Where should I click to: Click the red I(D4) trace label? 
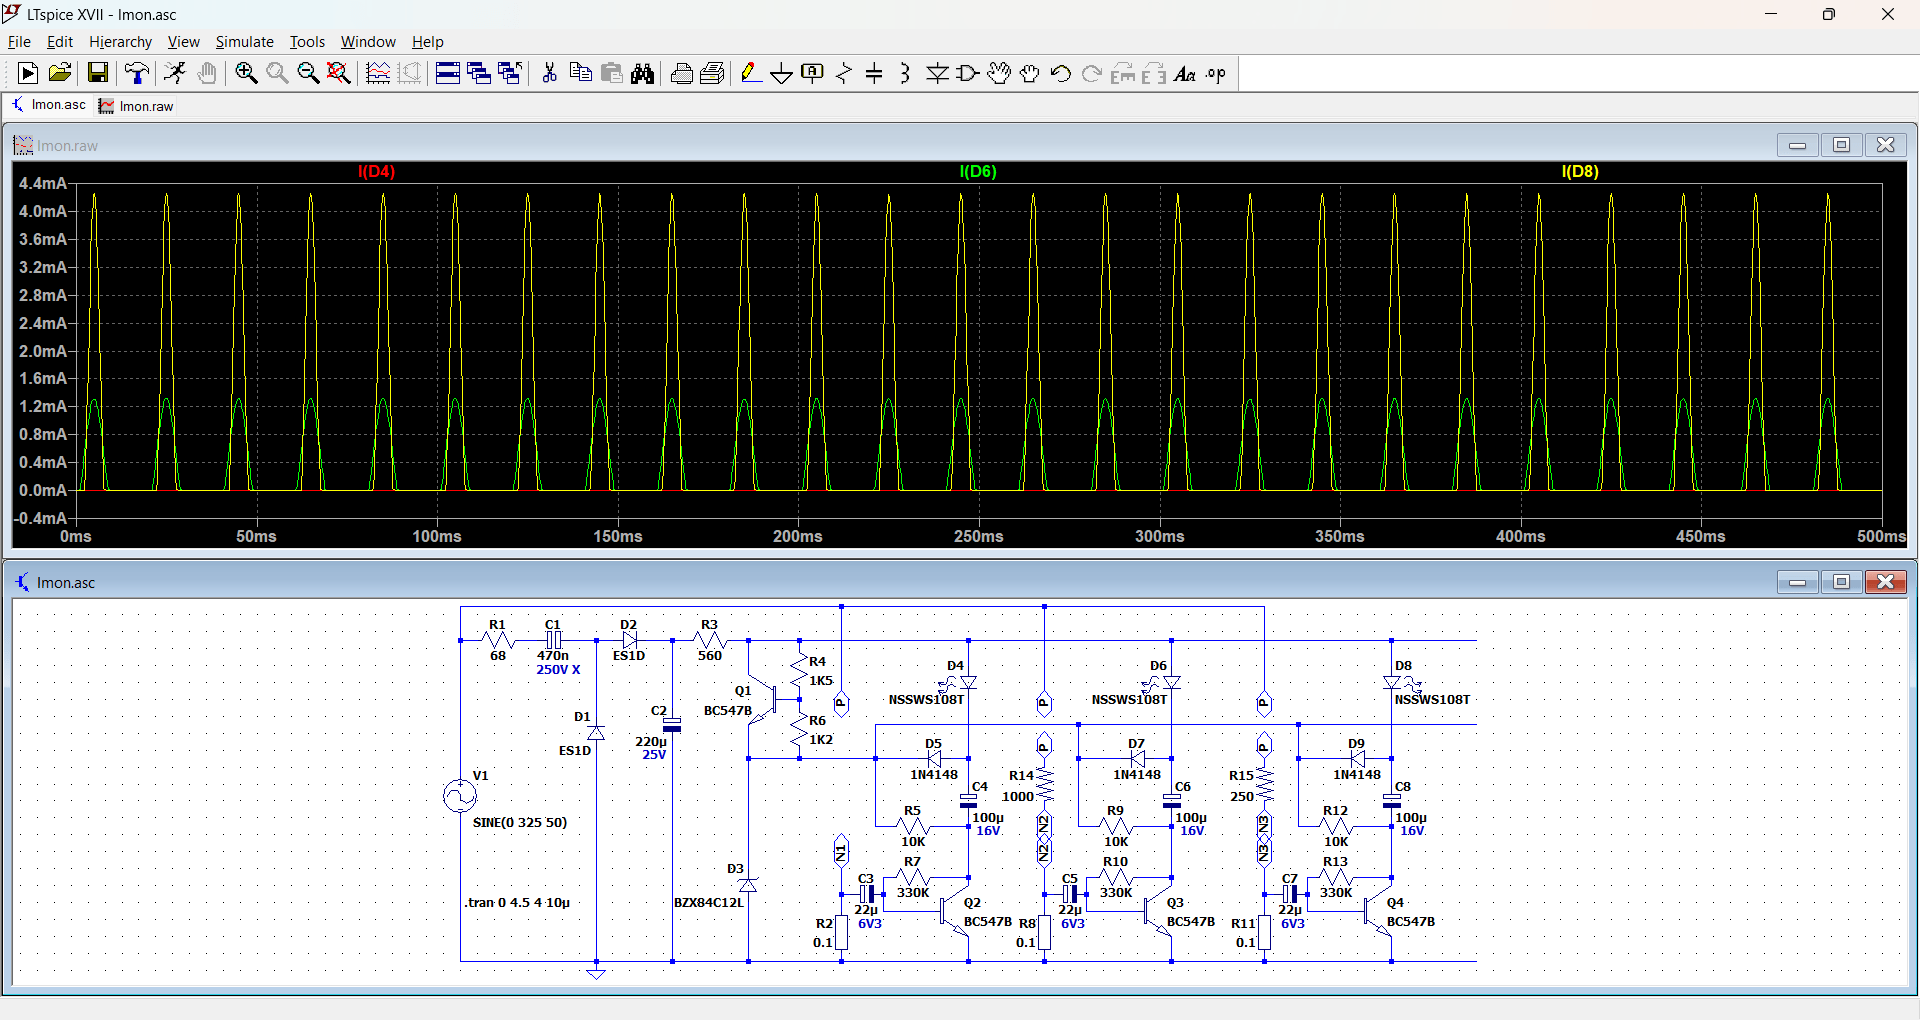click(376, 171)
